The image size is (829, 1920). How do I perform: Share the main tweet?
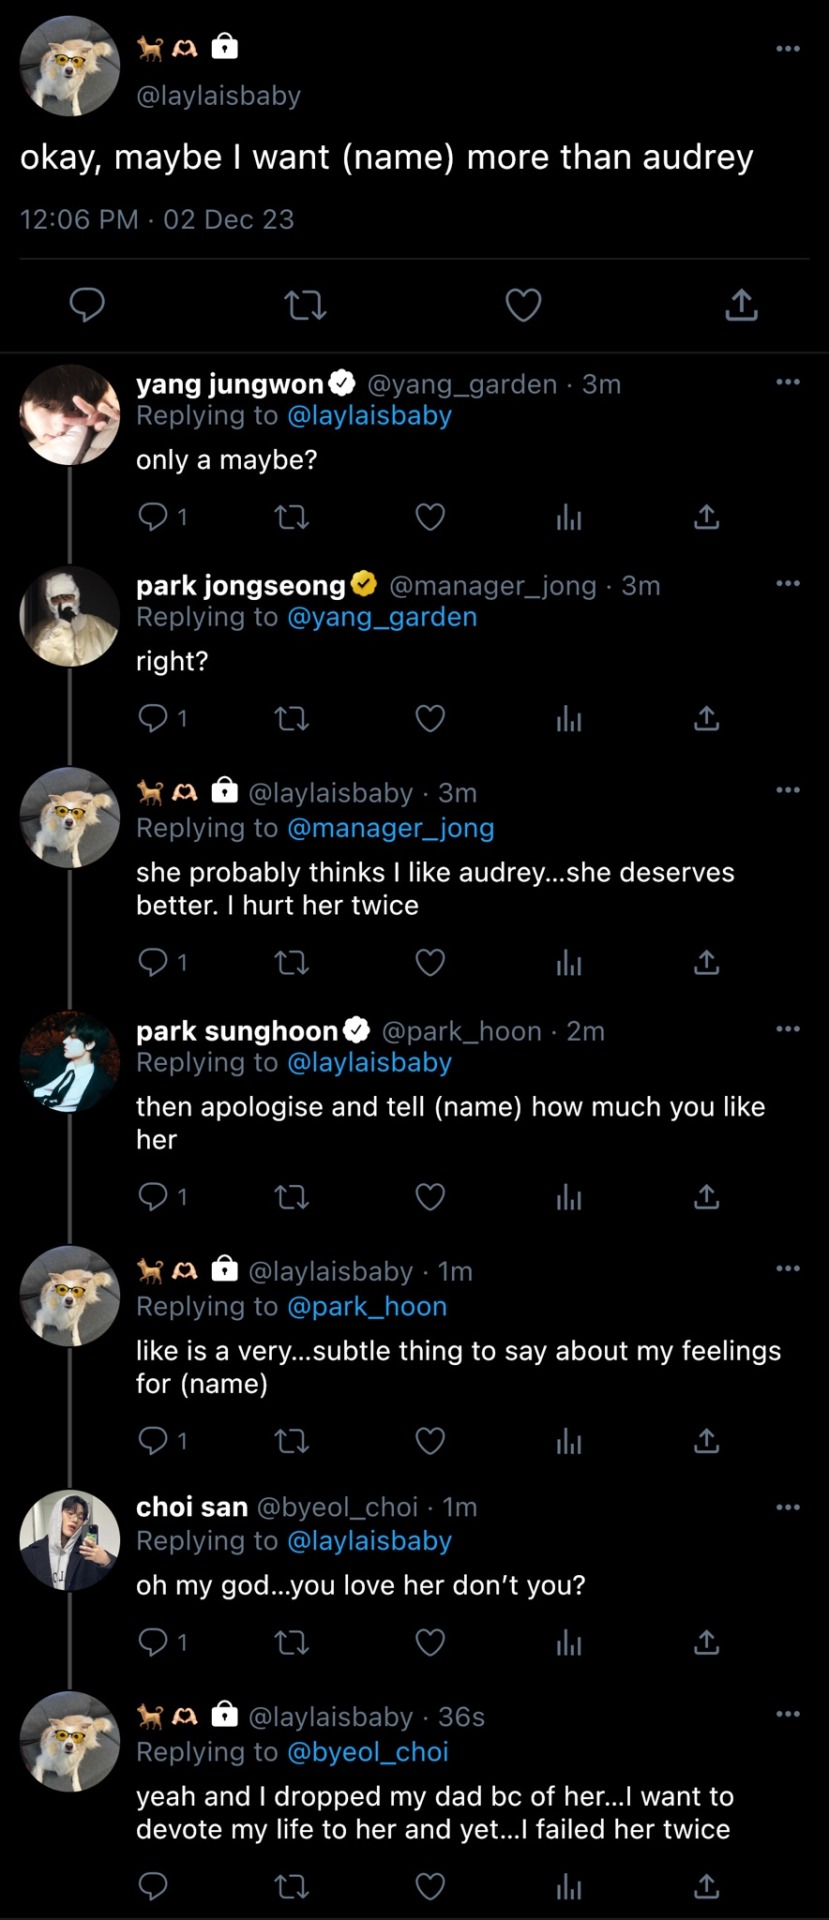[741, 305]
